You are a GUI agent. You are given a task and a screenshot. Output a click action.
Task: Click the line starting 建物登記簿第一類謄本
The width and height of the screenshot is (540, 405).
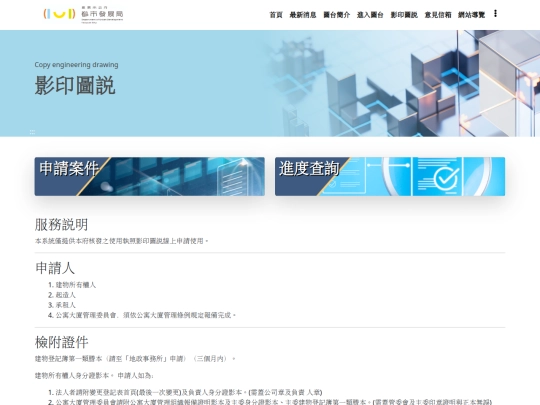(135, 359)
